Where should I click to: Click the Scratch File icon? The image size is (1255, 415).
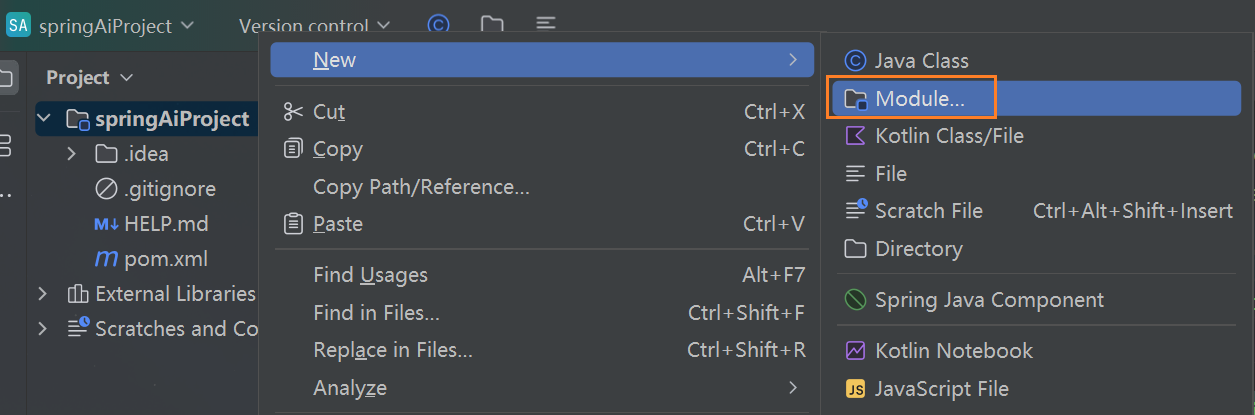855,211
